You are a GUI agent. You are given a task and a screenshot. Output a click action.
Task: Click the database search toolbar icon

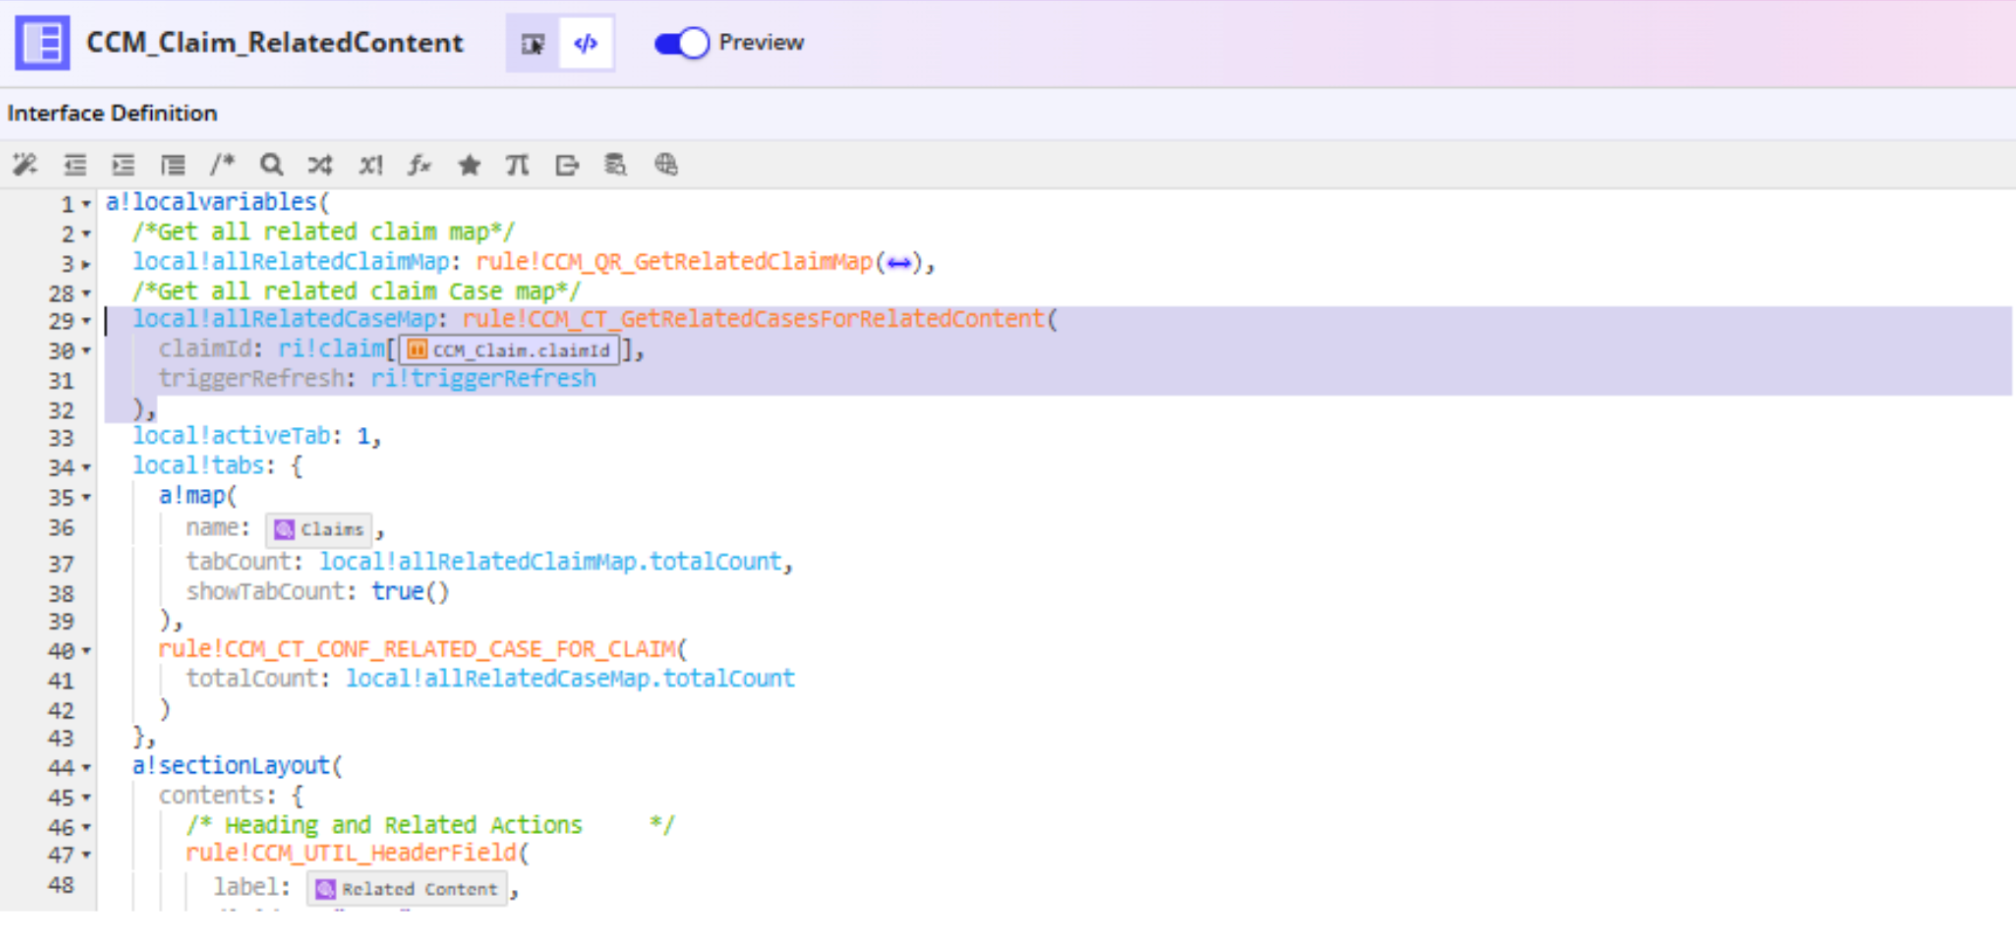pos(616,165)
